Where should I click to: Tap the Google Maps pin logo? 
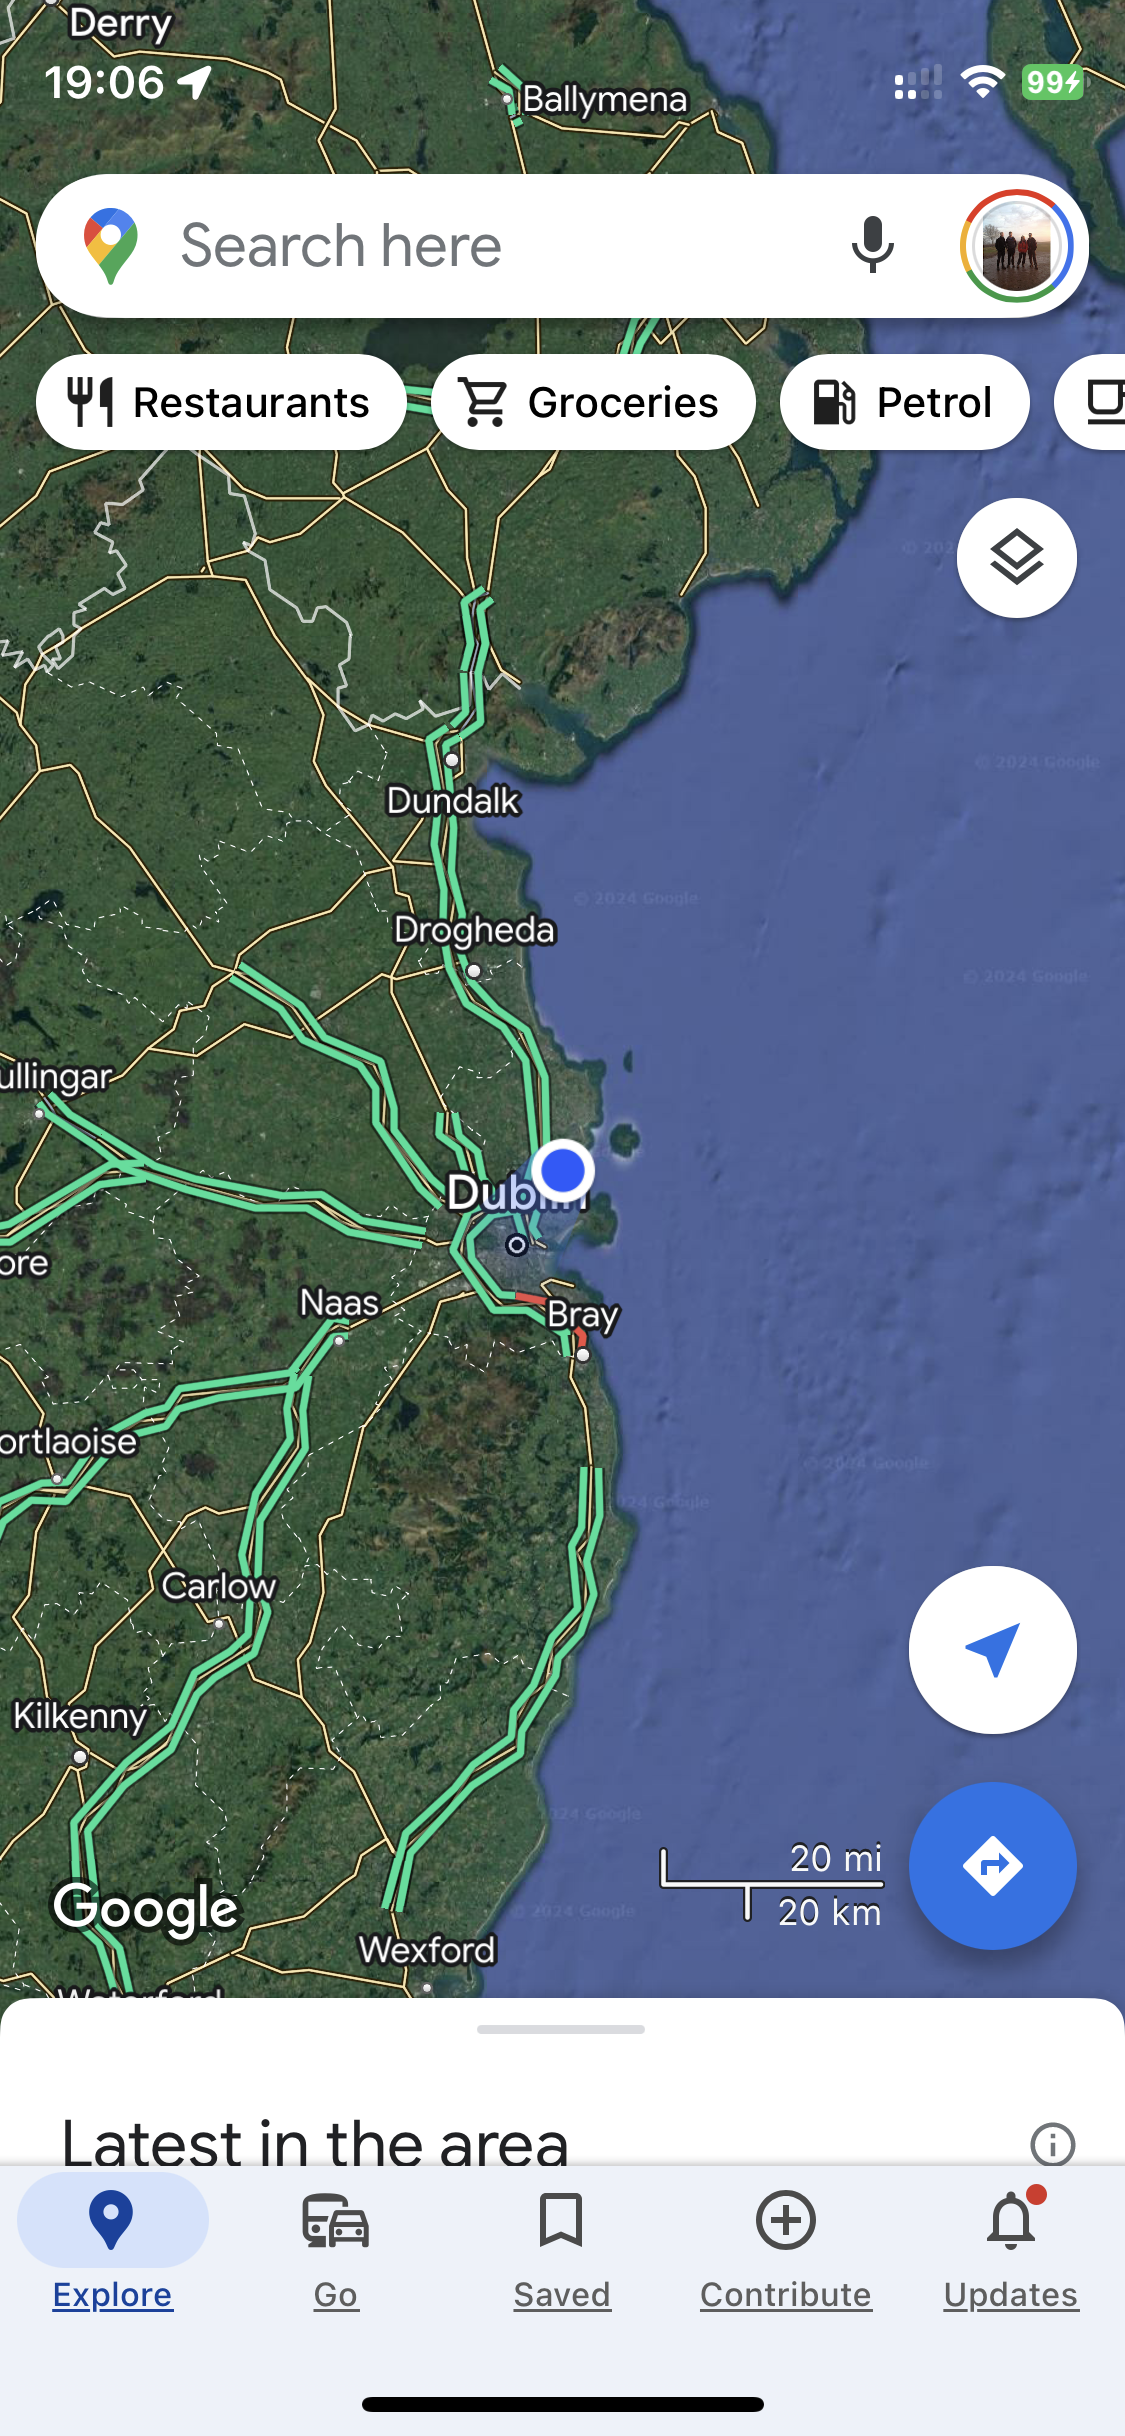coord(111,246)
